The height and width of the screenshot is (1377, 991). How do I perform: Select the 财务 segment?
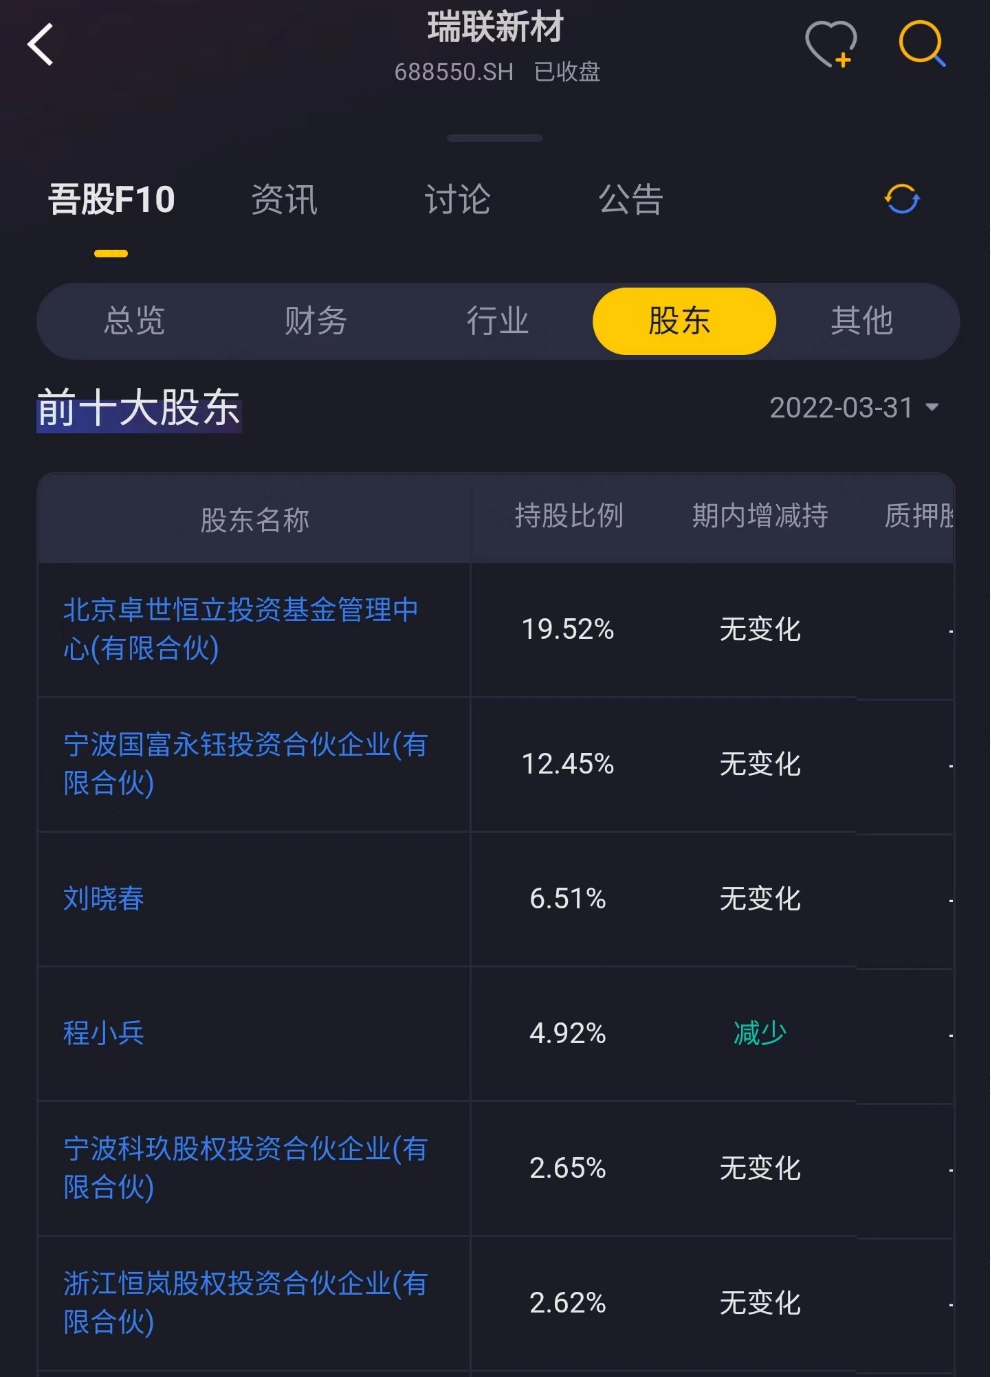[x=315, y=321]
